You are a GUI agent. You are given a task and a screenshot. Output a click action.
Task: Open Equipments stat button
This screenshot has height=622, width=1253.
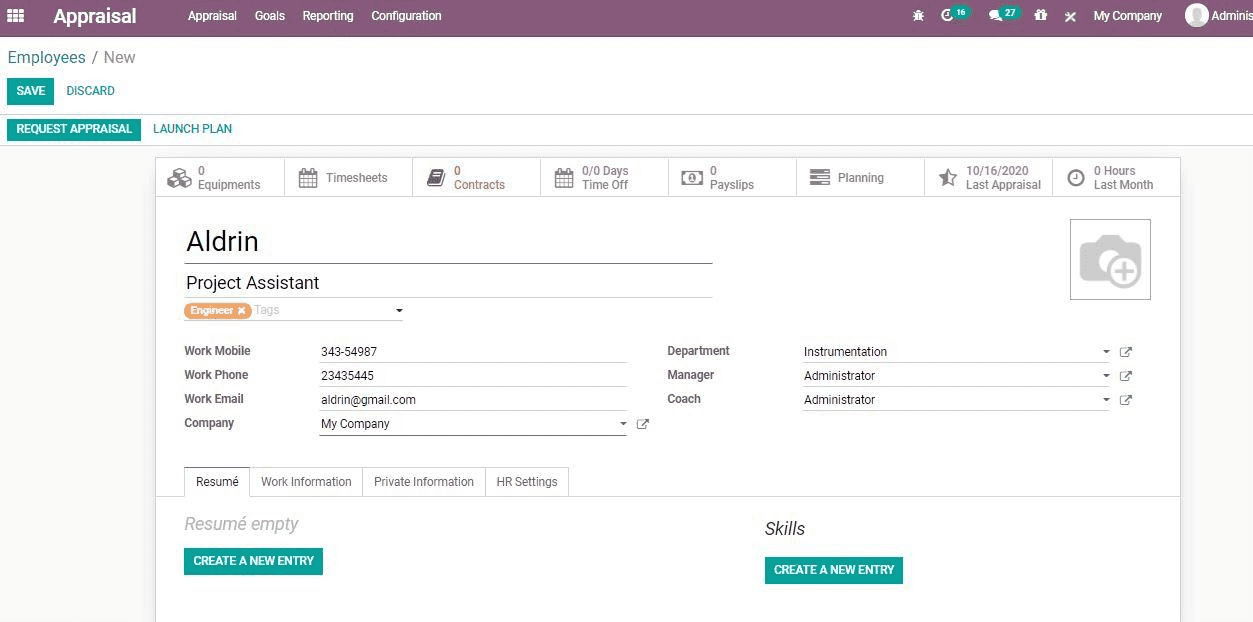[220, 178]
